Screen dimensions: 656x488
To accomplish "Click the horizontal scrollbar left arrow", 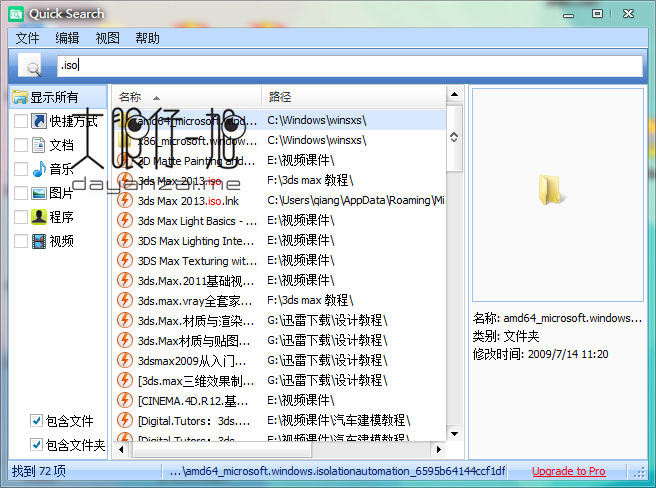I will 121,449.
